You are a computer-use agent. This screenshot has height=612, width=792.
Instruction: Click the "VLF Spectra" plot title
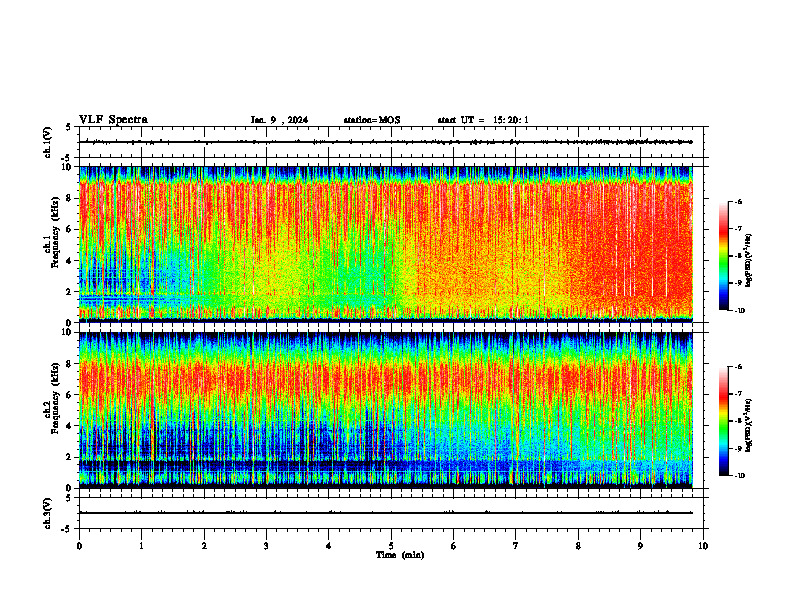point(113,120)
